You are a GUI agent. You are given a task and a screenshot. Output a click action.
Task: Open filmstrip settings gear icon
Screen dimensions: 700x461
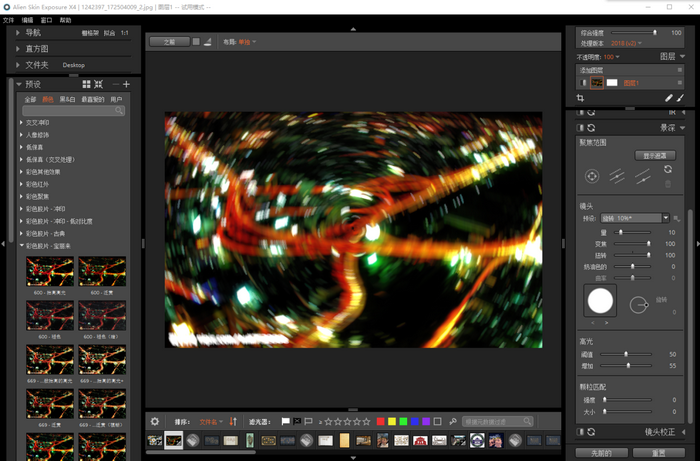click(154, 422)
